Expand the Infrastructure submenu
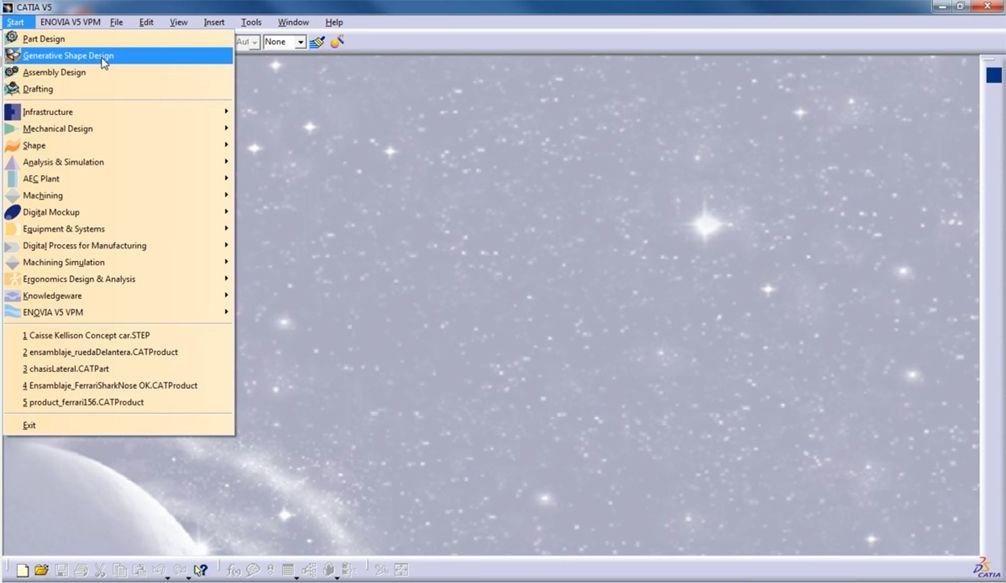Screen dimensions: 1006x583 [x=118, y=112]
